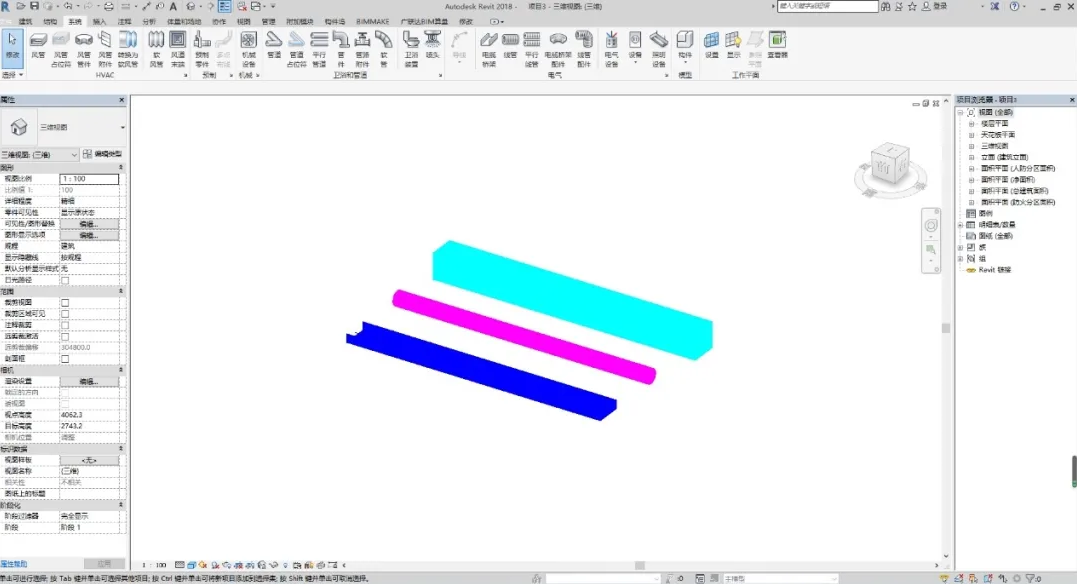Switch to the 注释 ribbon tab

[x=124, y=21]
